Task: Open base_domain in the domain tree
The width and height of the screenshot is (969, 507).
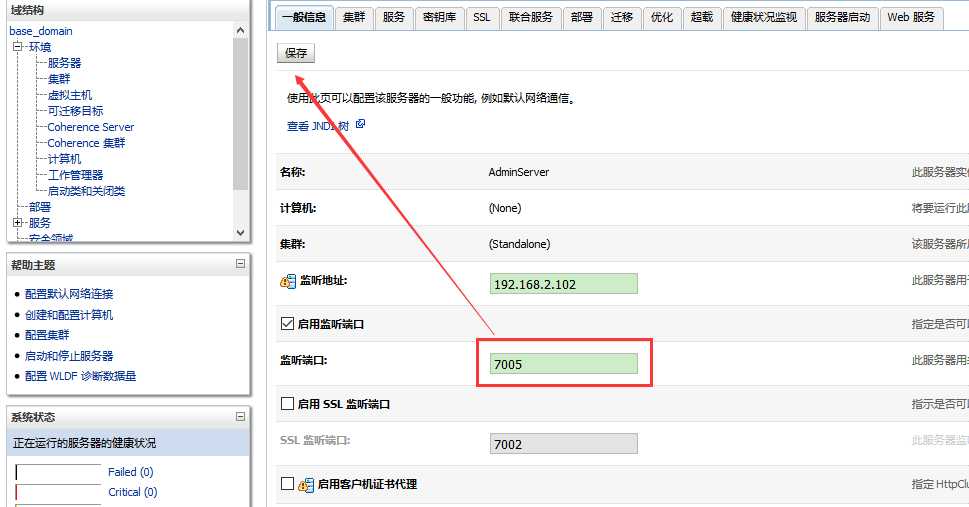Action: [41, 31]
